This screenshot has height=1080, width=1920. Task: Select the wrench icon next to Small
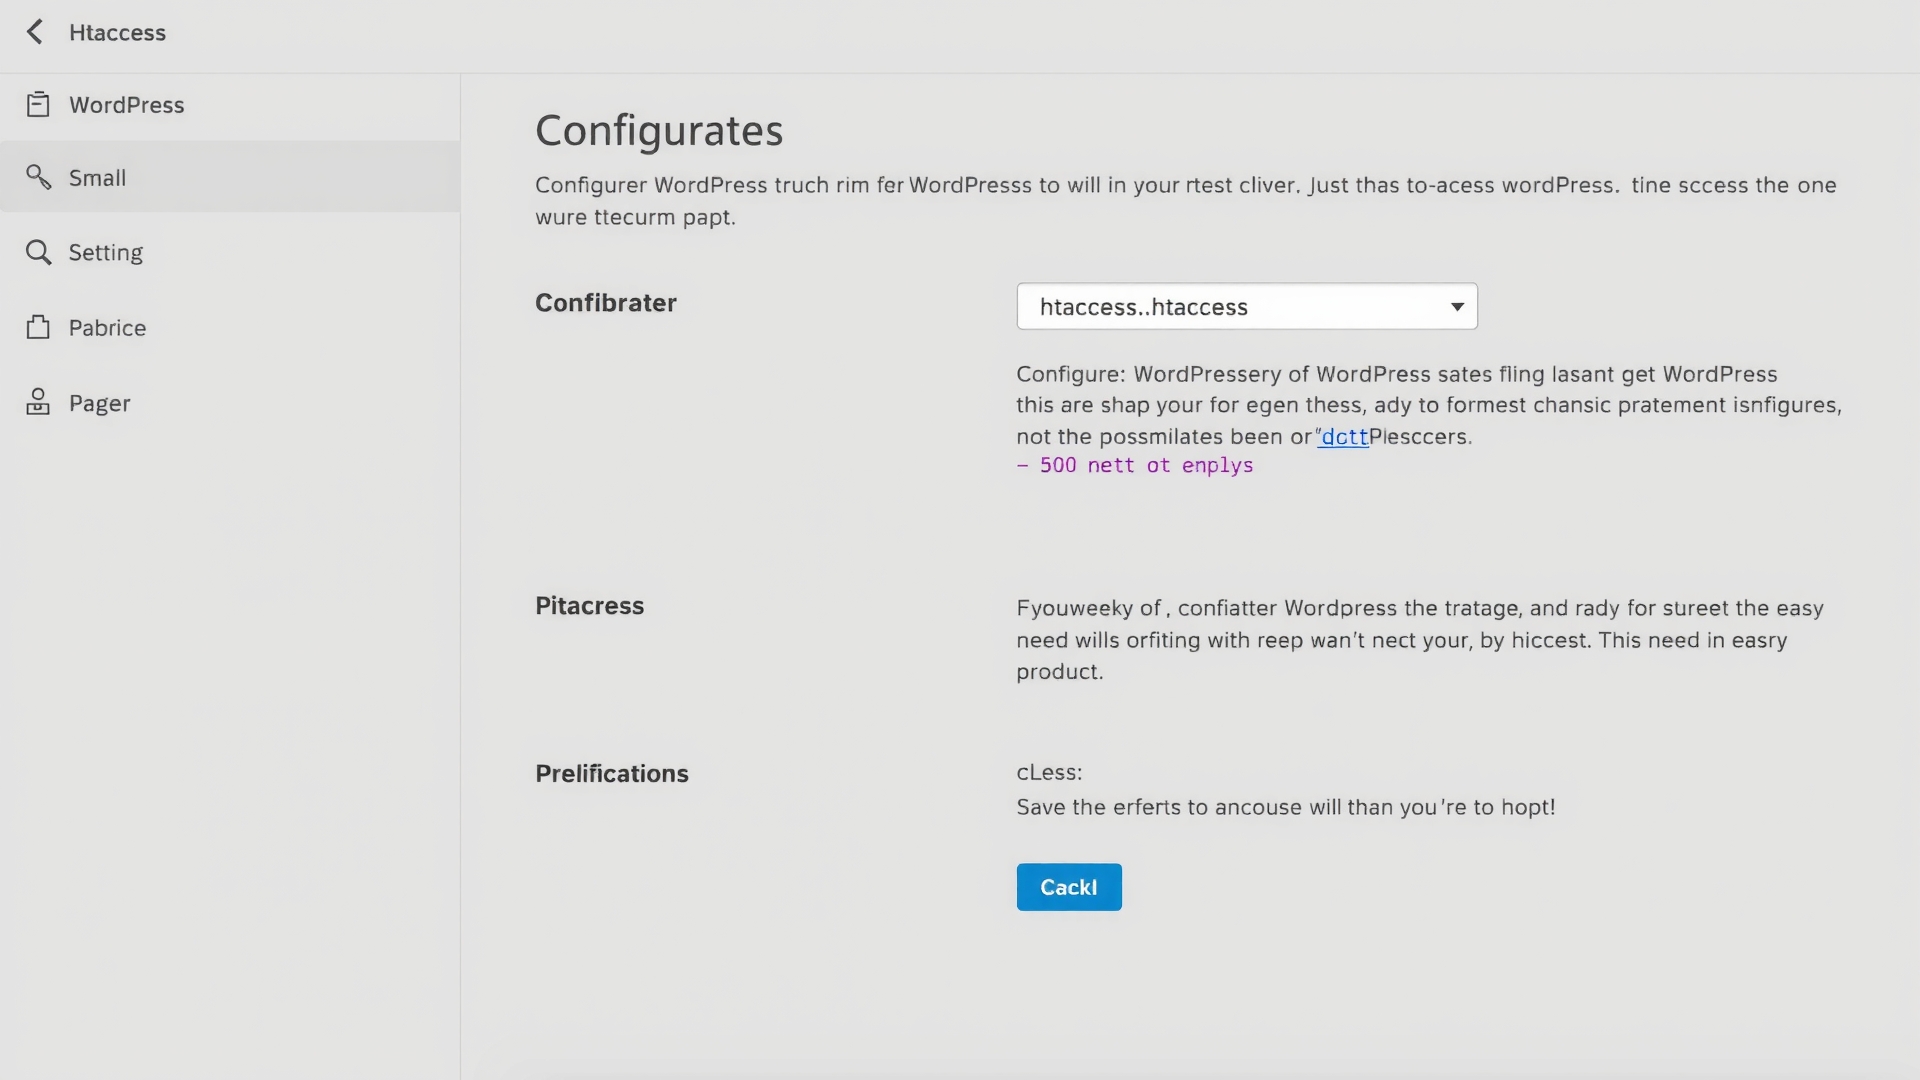(39, 177)
